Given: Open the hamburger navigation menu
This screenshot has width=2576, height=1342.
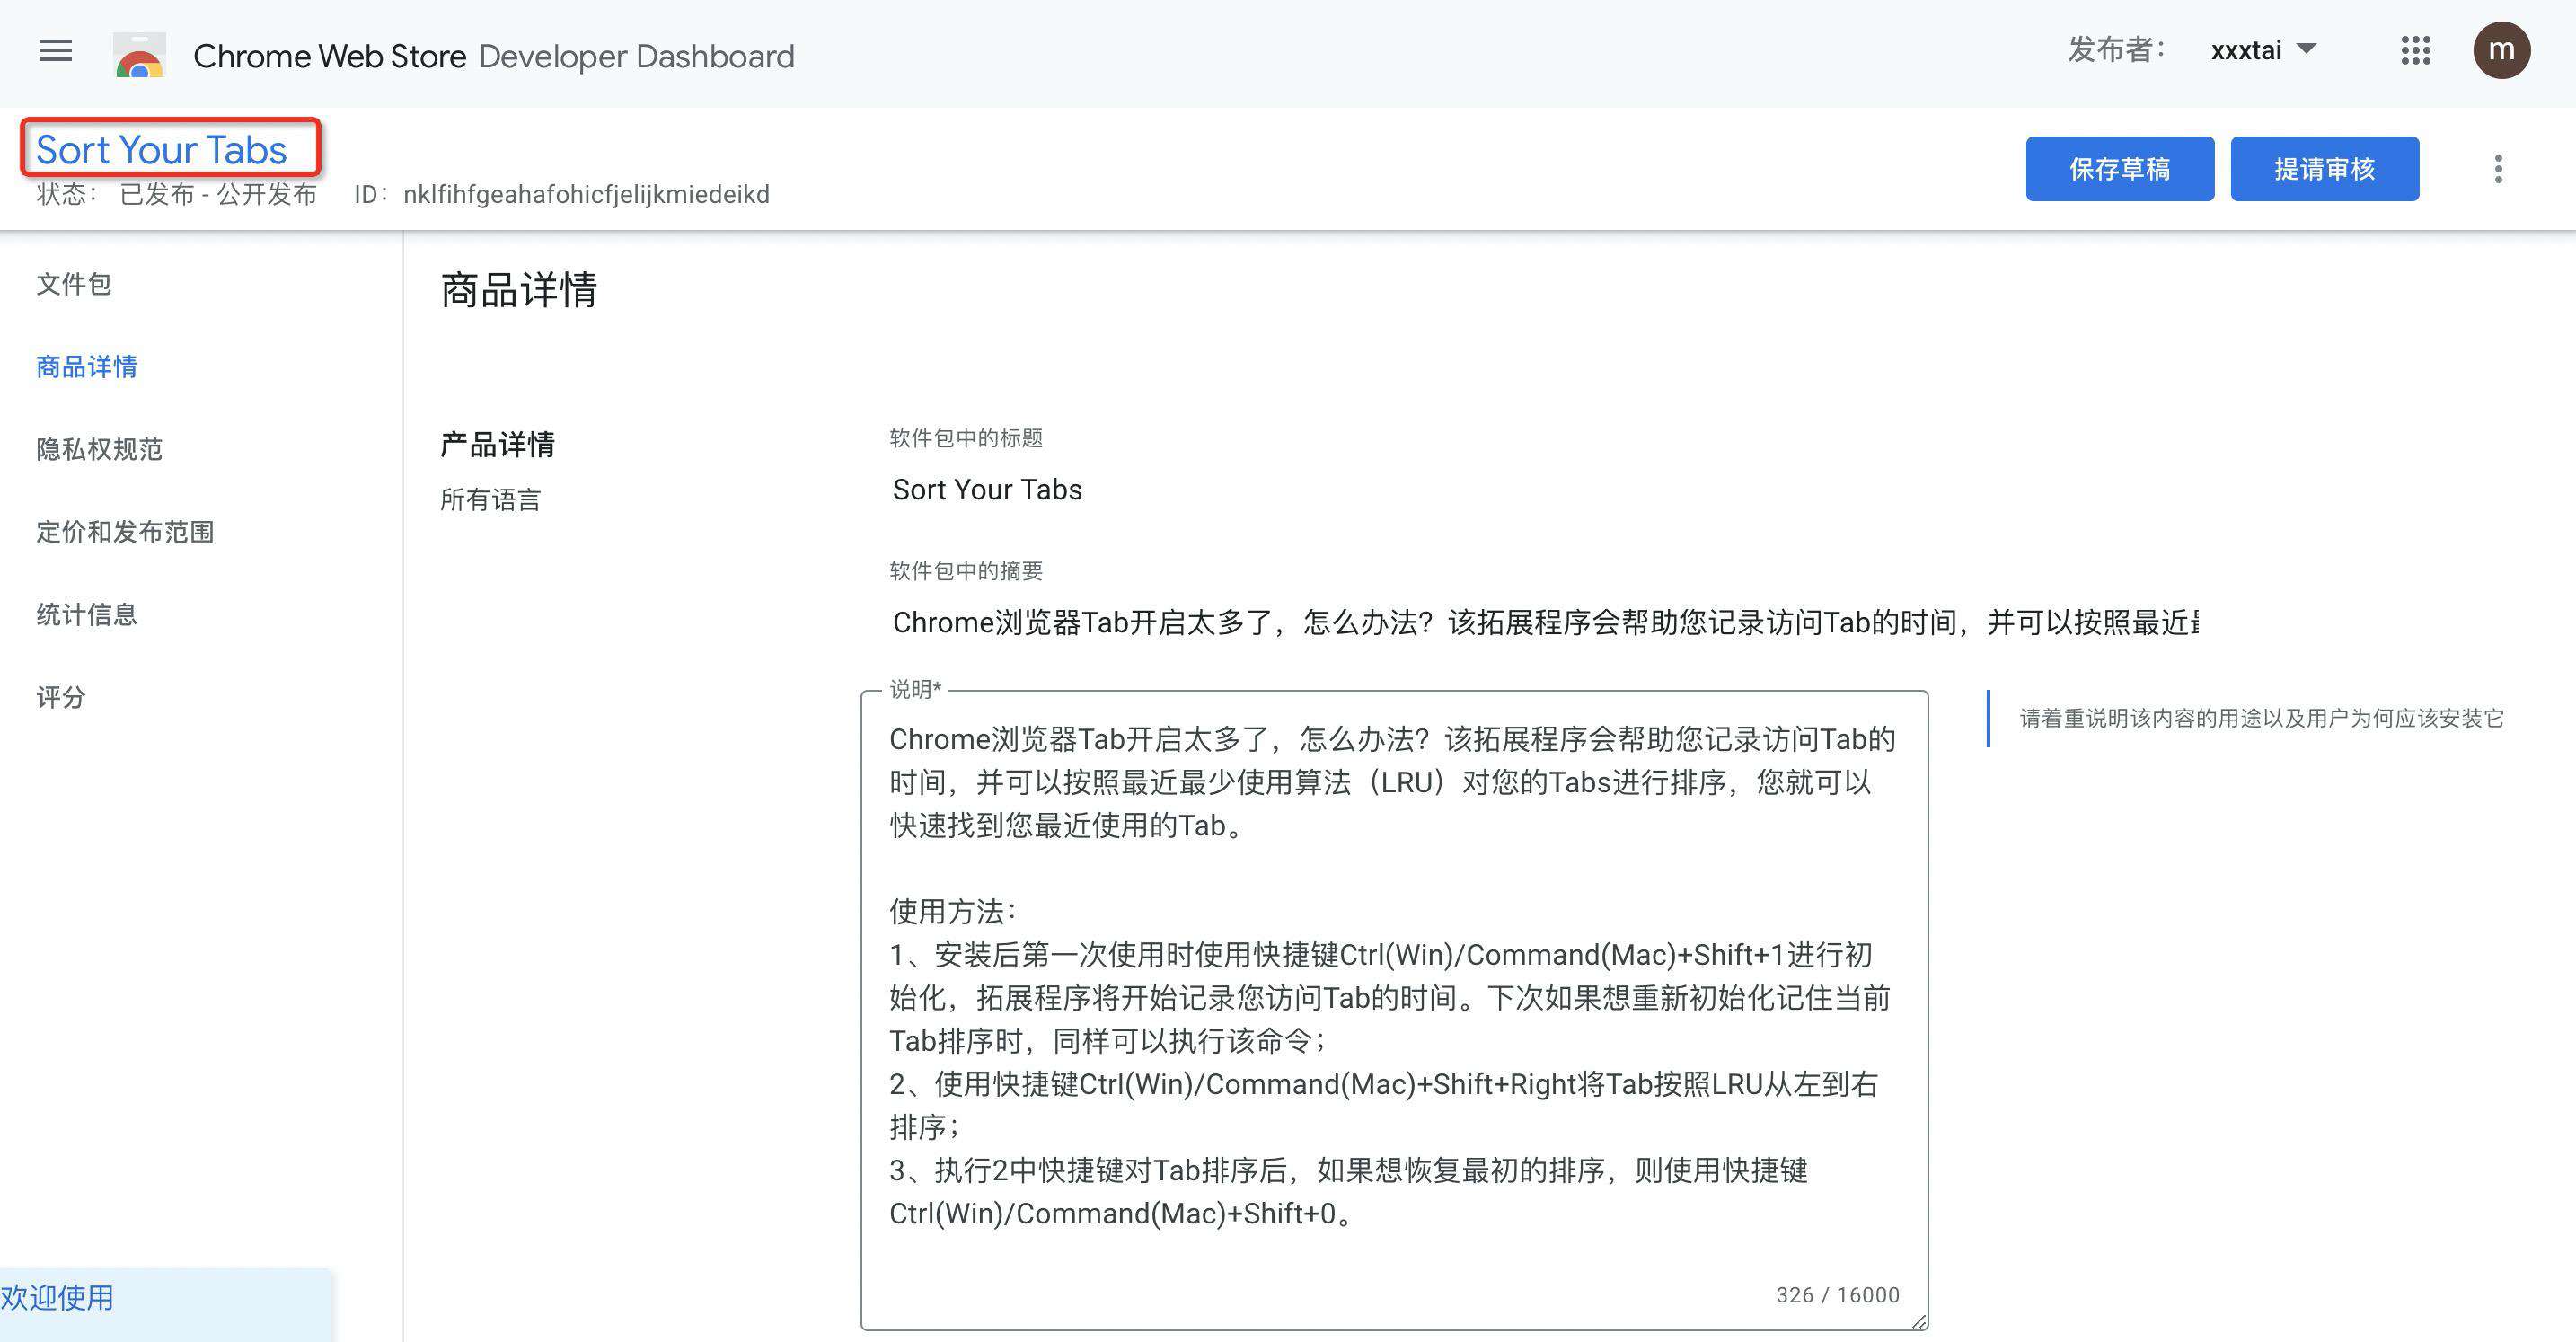Looking at the screenshot, I should click(x=55, y=51).
